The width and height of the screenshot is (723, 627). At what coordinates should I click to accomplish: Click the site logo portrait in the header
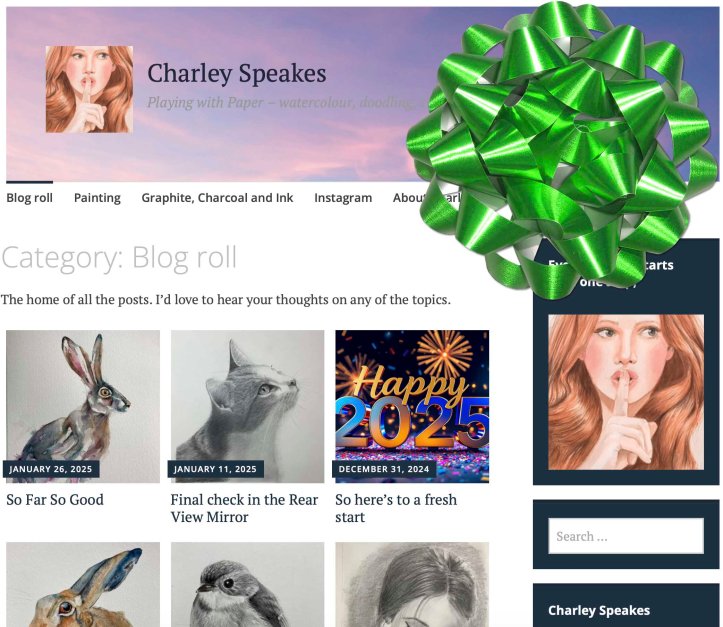[x=89, y=89]
